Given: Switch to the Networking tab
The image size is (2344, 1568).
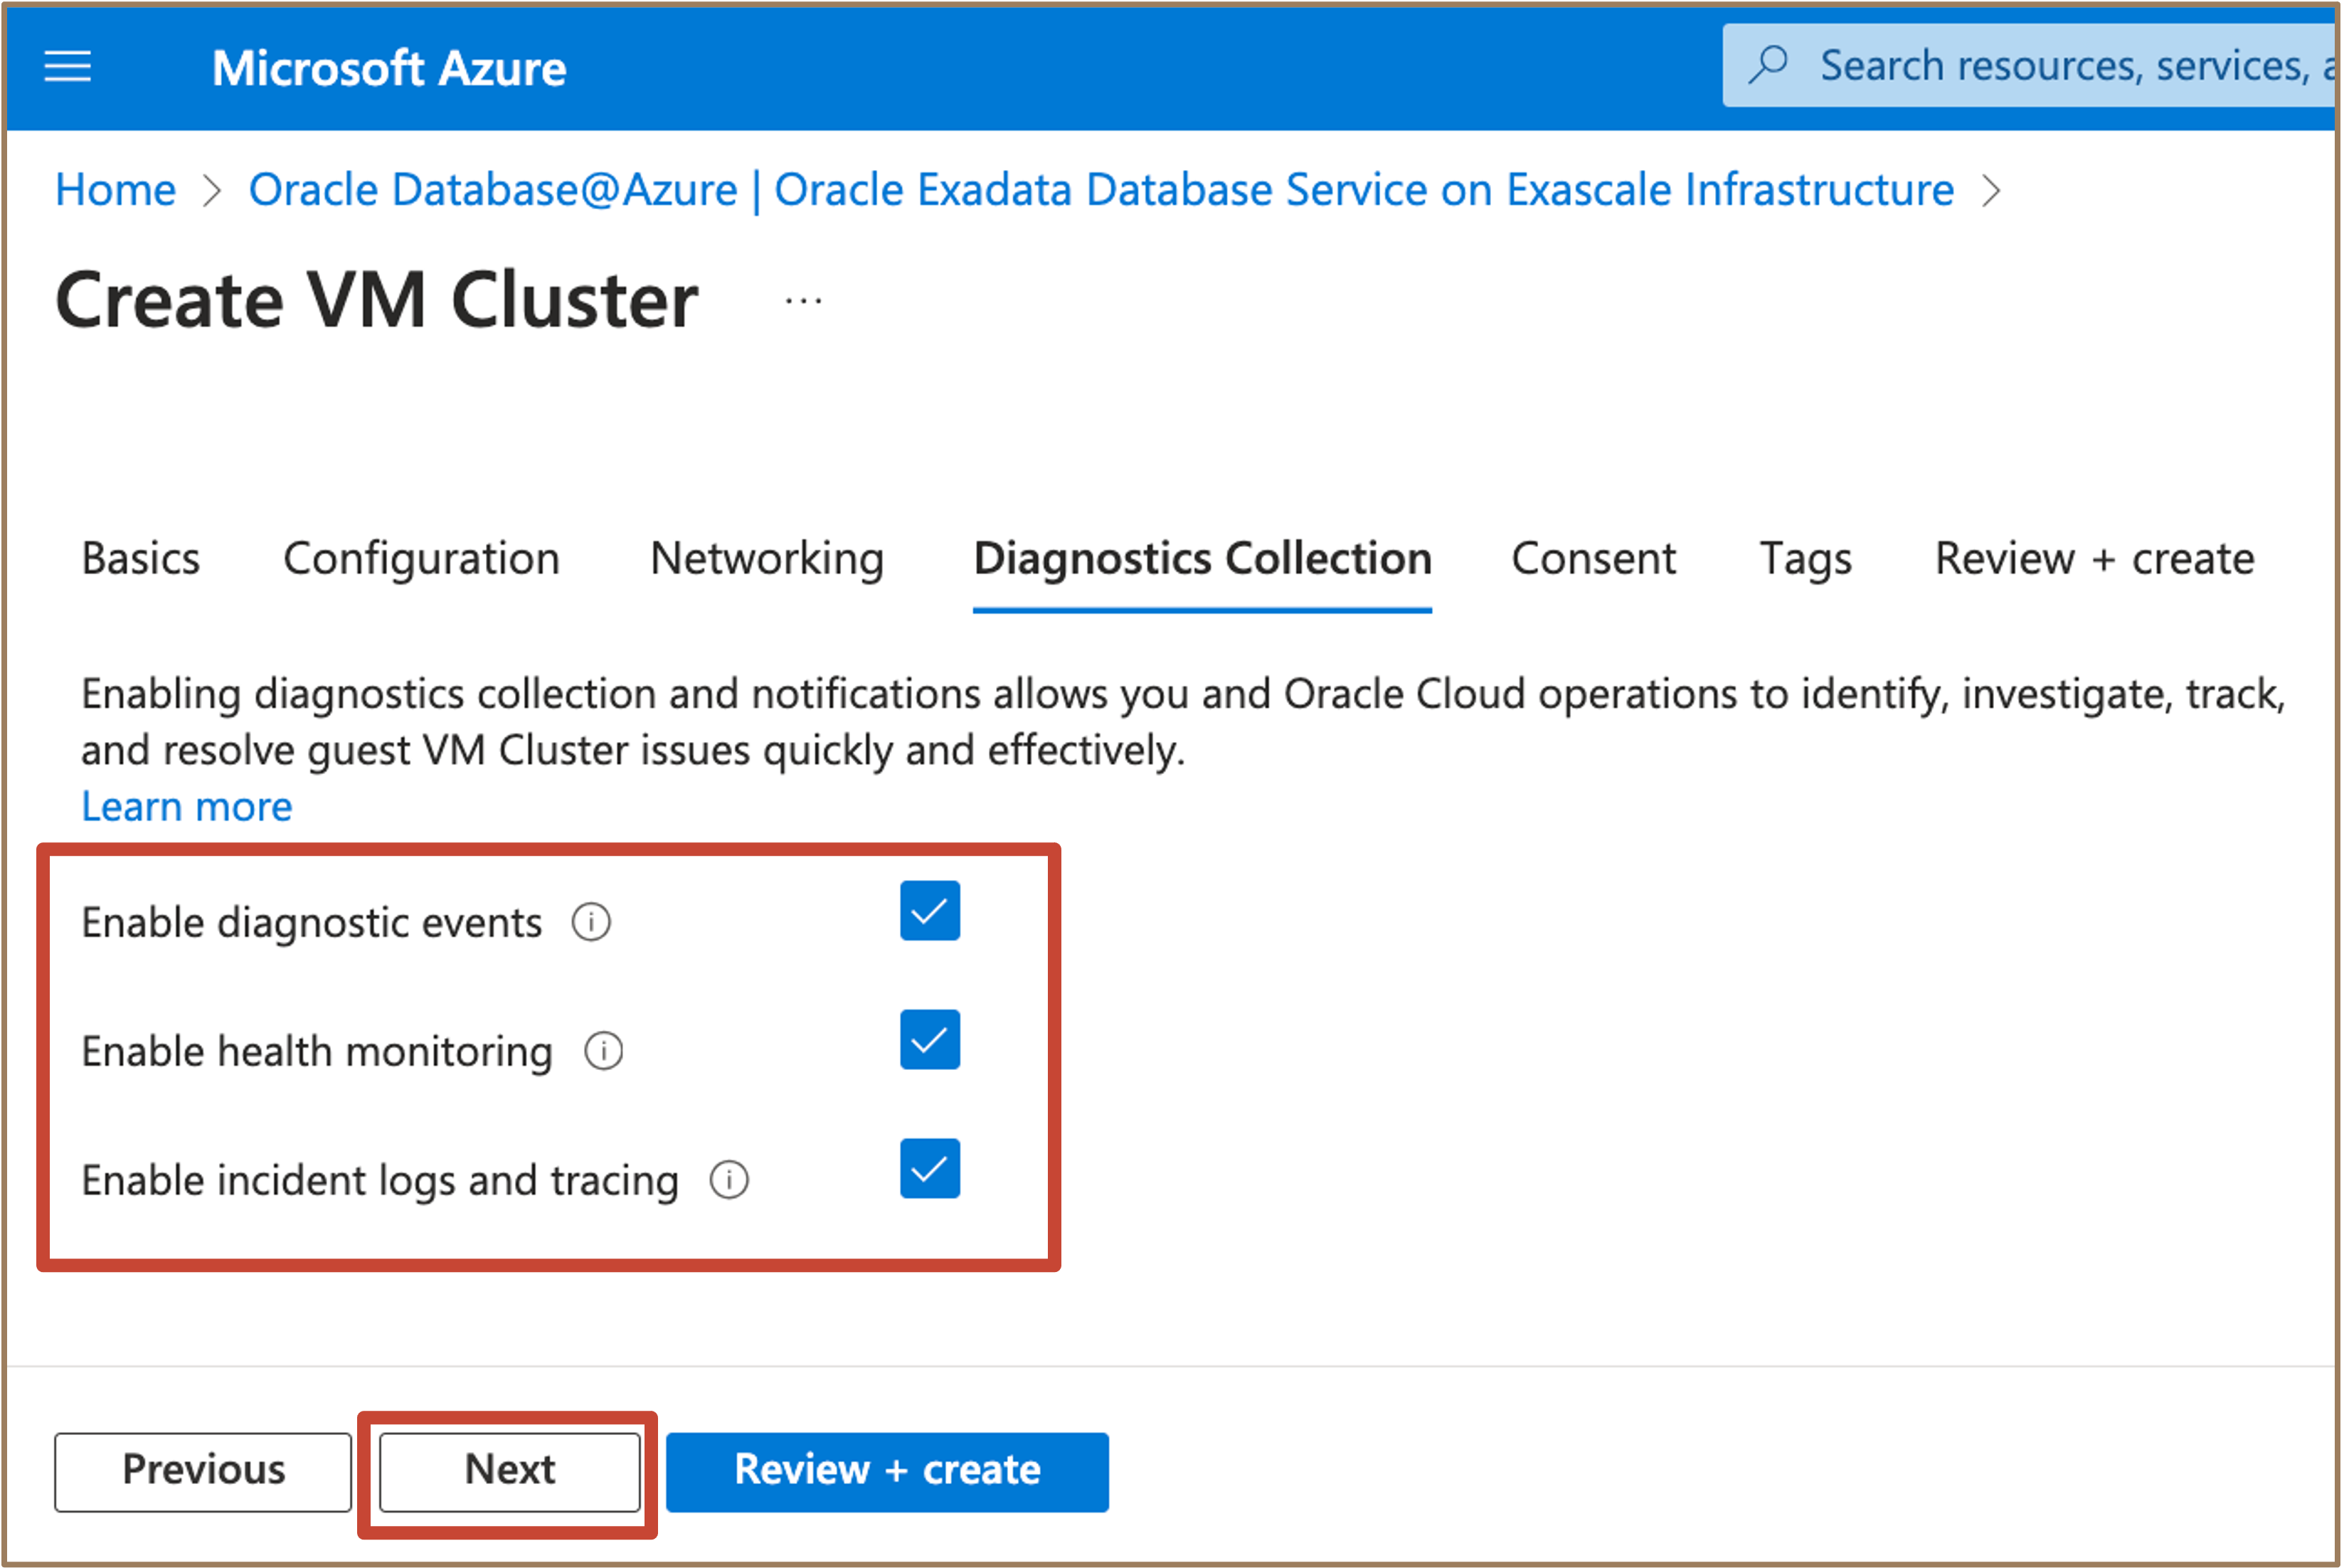Looking at the screenshot, I should pos(767,558).
